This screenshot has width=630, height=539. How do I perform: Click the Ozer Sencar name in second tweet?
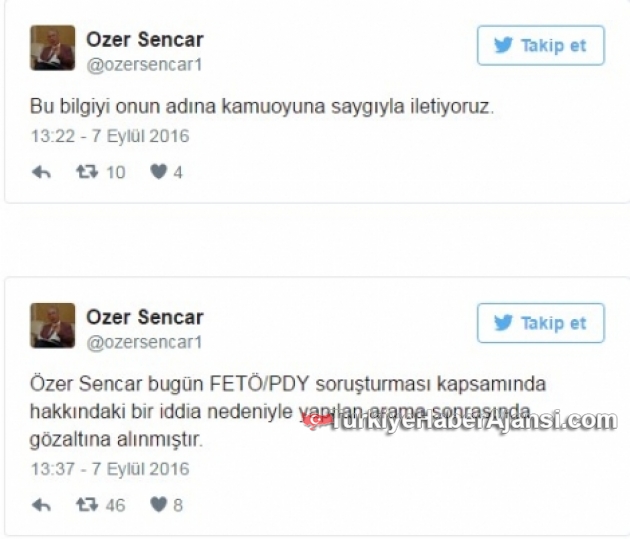click(x=145, y=317)
